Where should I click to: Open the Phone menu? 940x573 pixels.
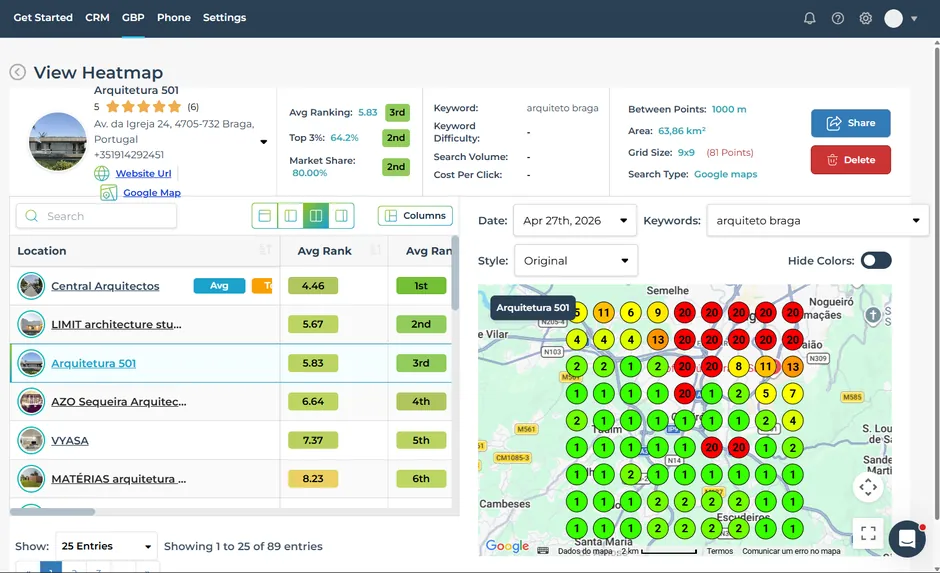(174, 17)
